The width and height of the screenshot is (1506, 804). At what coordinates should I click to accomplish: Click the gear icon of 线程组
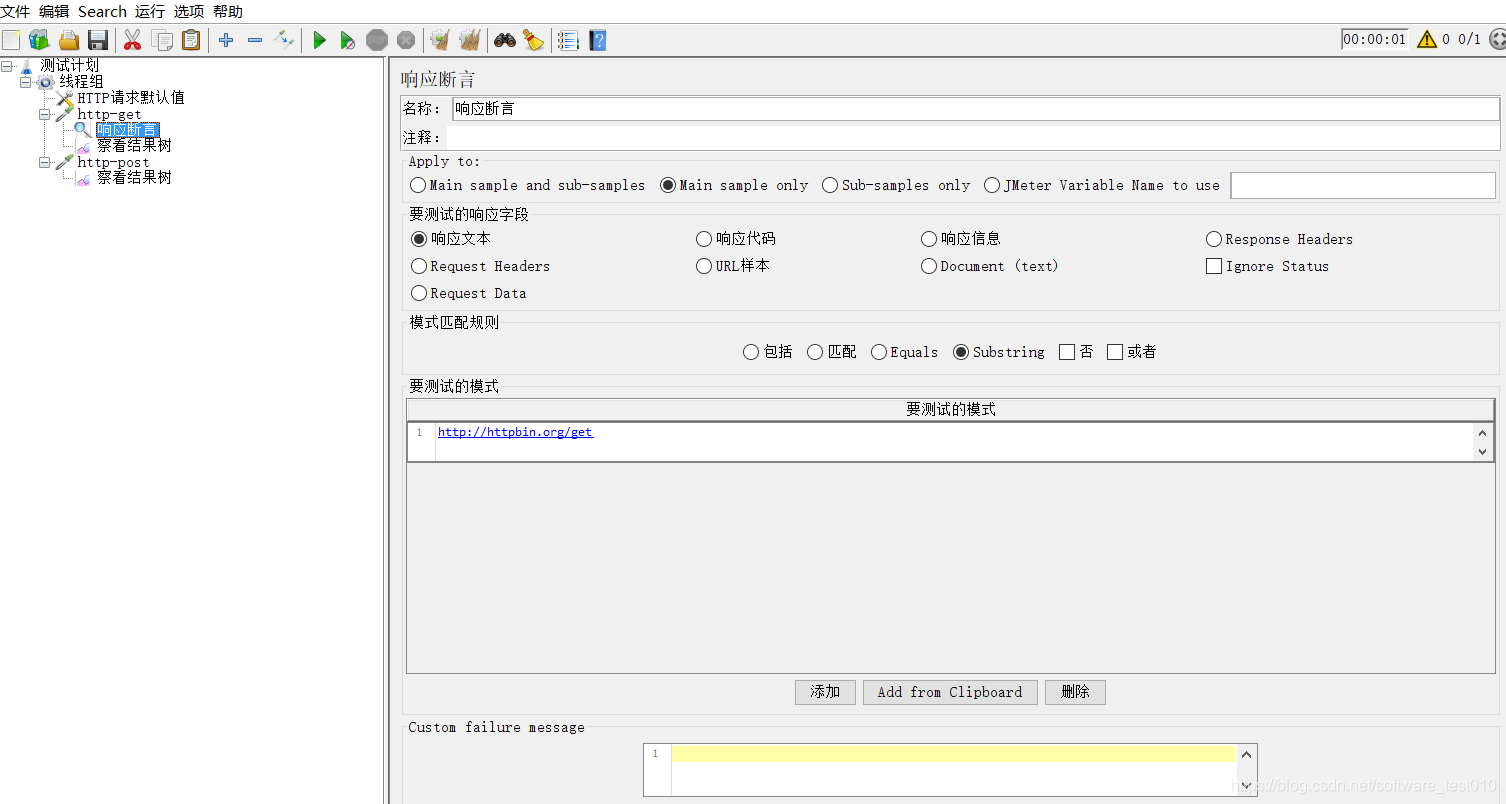[46, 82]
